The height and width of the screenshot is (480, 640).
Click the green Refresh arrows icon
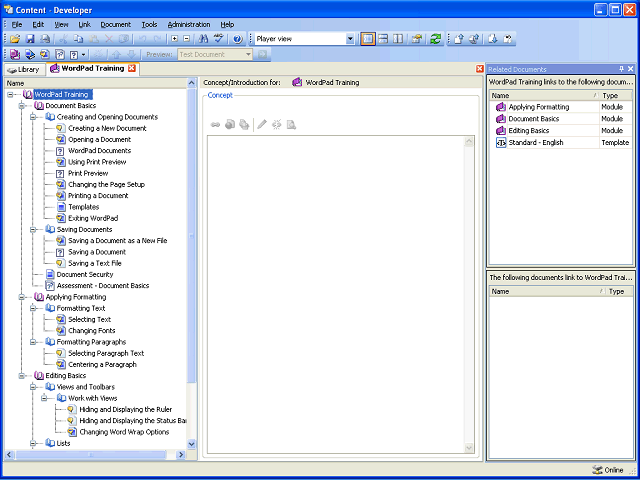[x=436, y=39]
